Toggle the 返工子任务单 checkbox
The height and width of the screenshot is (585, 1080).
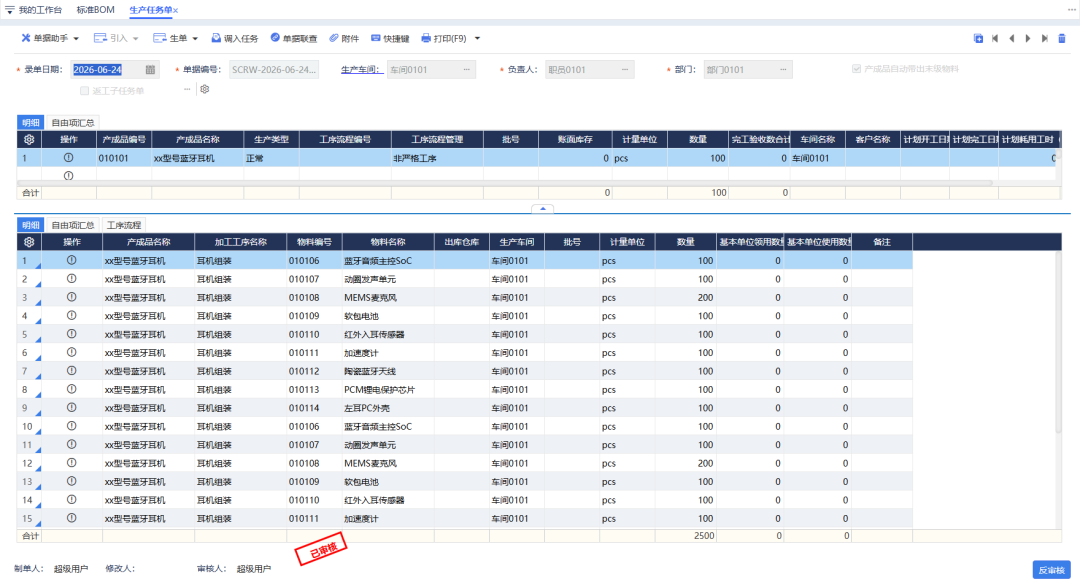click(x=85, y=90)
